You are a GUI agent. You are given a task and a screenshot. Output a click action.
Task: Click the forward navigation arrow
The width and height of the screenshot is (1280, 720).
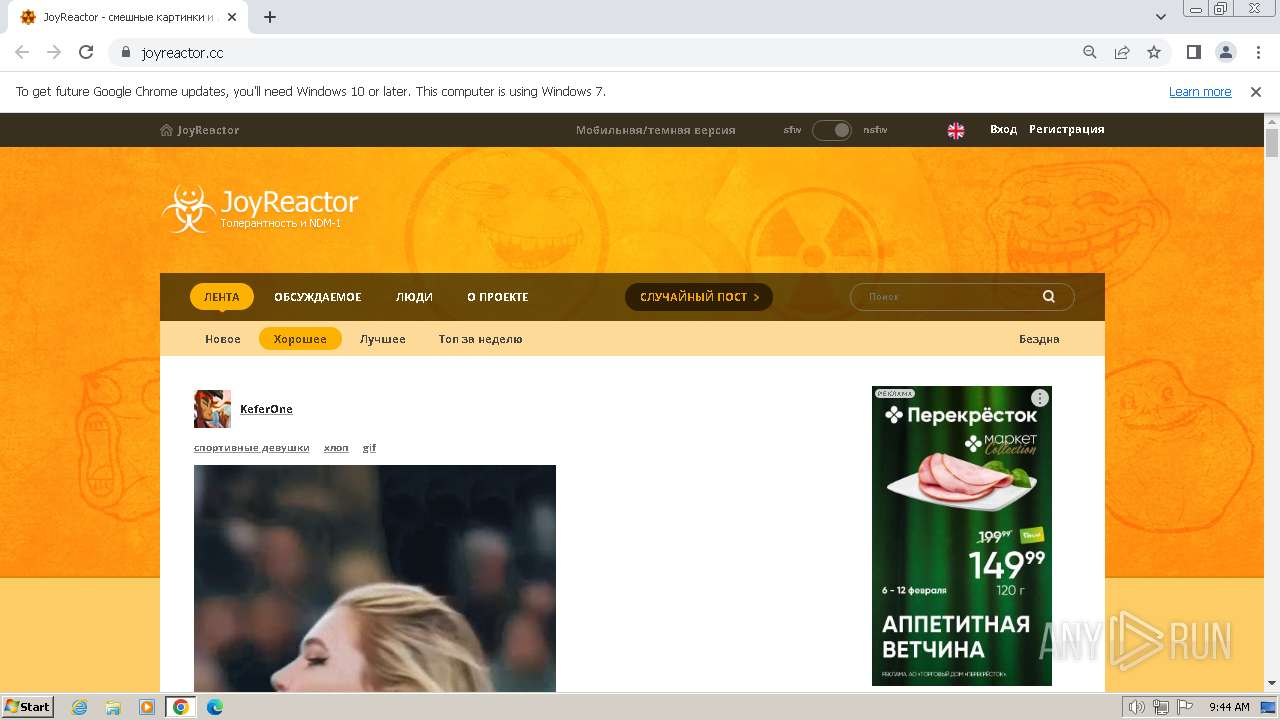click(54, 52)
